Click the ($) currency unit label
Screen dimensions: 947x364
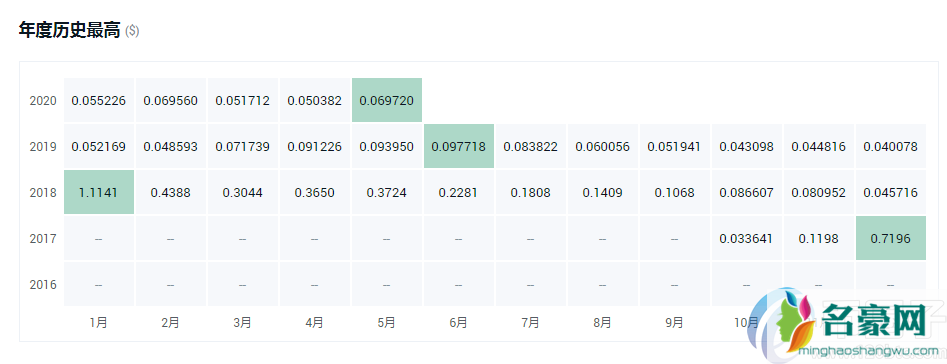(x=132, y=31)
